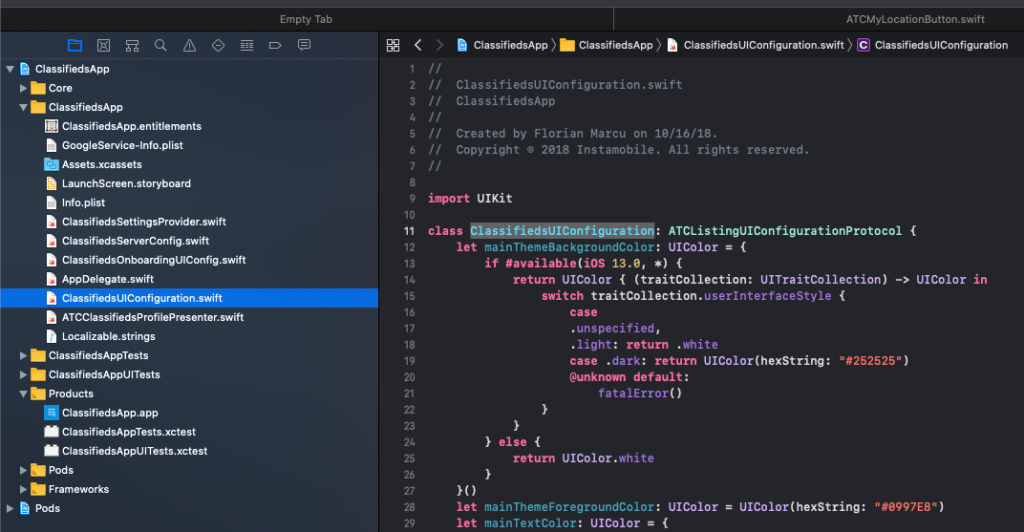Image resolution: width=1024 pixels, height=532 pixels.
Task: Expand the ClassifiedsAppTests folder
Action: (x=24, y=356)
